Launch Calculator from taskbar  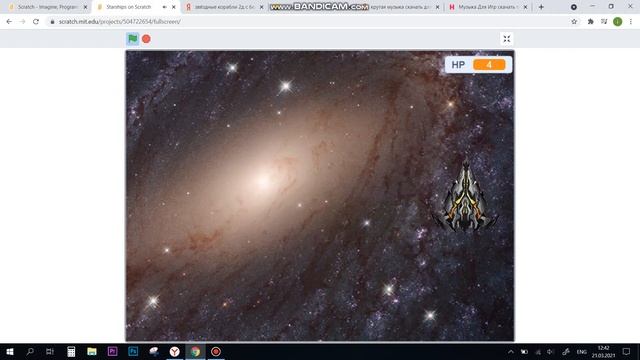coord(71,351)
